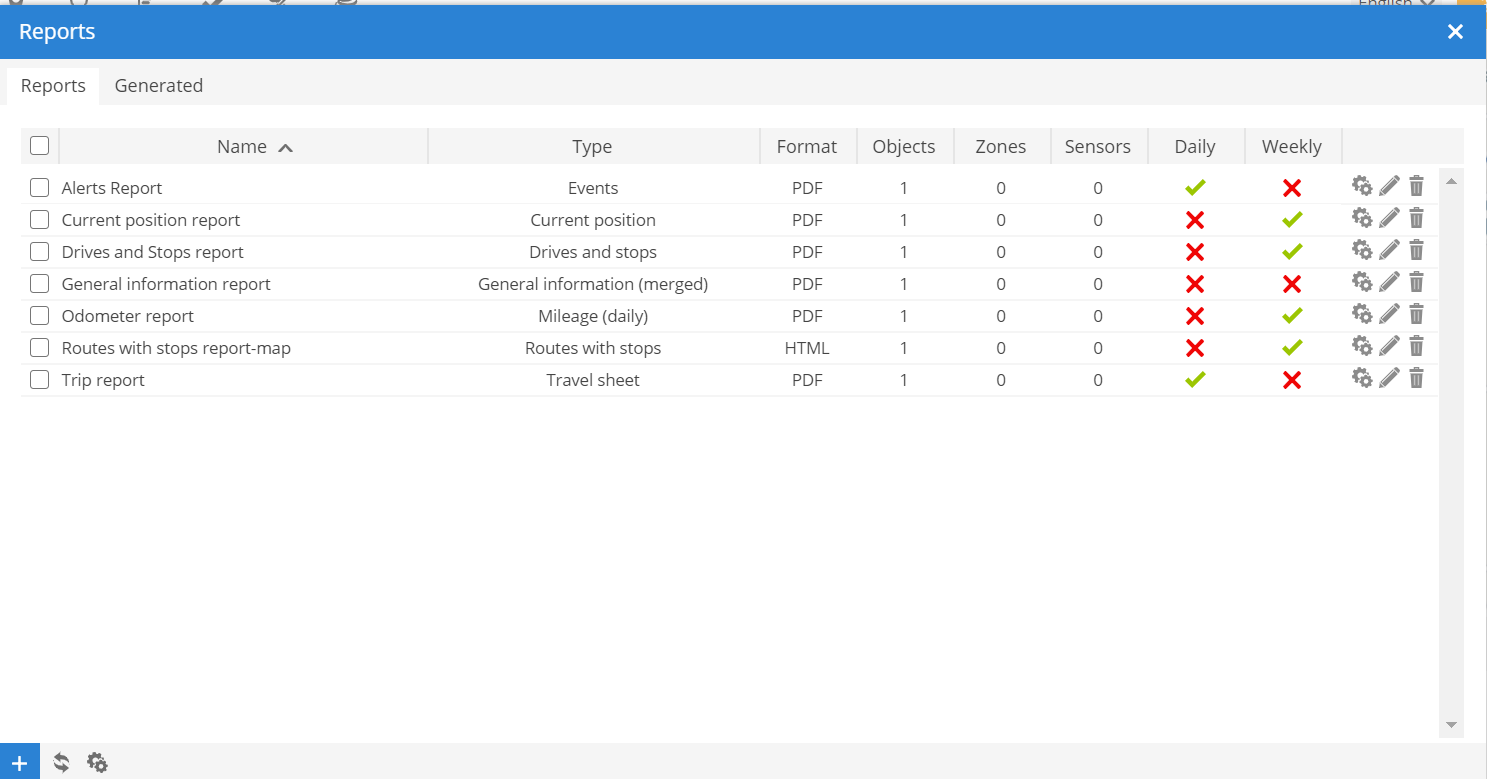
Task: Click the pencil icon for Trip report
Action: click(1389, 378)
